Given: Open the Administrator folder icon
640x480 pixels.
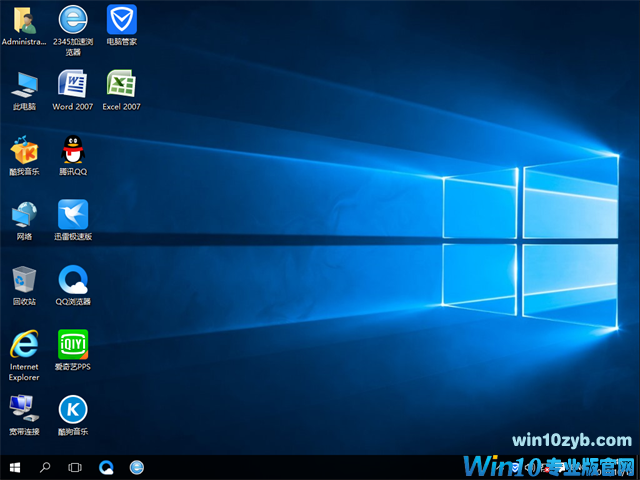Looking at the screenshot, I should [24, 20].
